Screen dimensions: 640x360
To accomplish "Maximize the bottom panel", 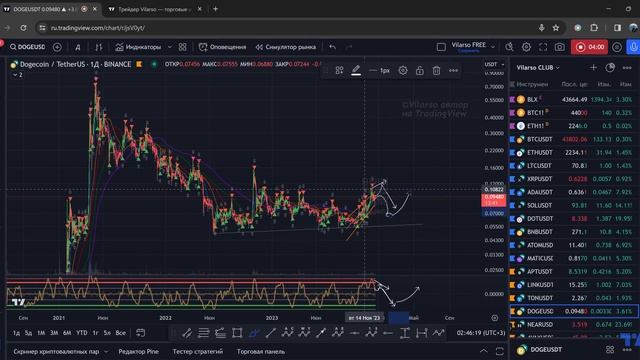I will (x=500, y=351).
